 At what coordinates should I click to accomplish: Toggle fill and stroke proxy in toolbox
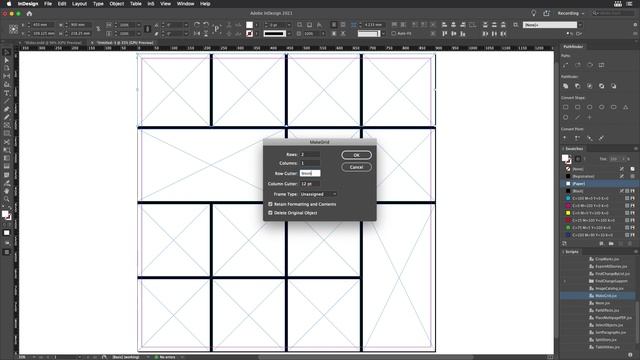coord(6,215)
